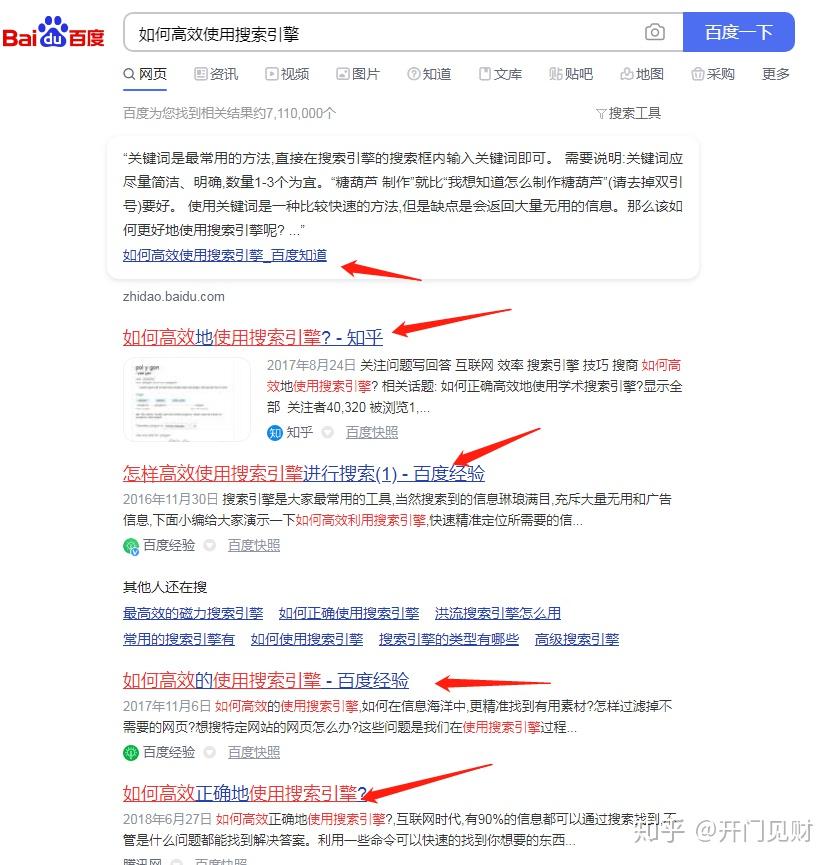834x865 pixels.
Task: Click the Zhihu source icon
Action: tap(274, 432)
